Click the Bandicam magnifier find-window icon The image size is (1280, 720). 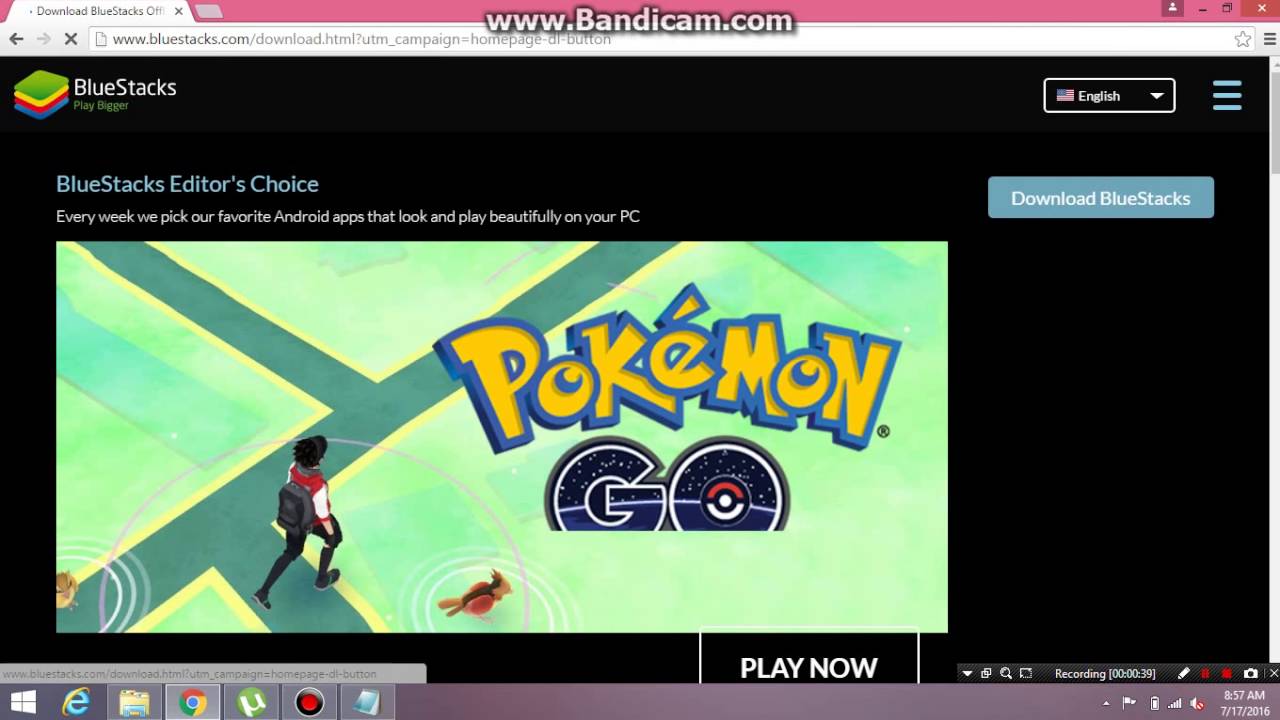tap(1006, 674)
